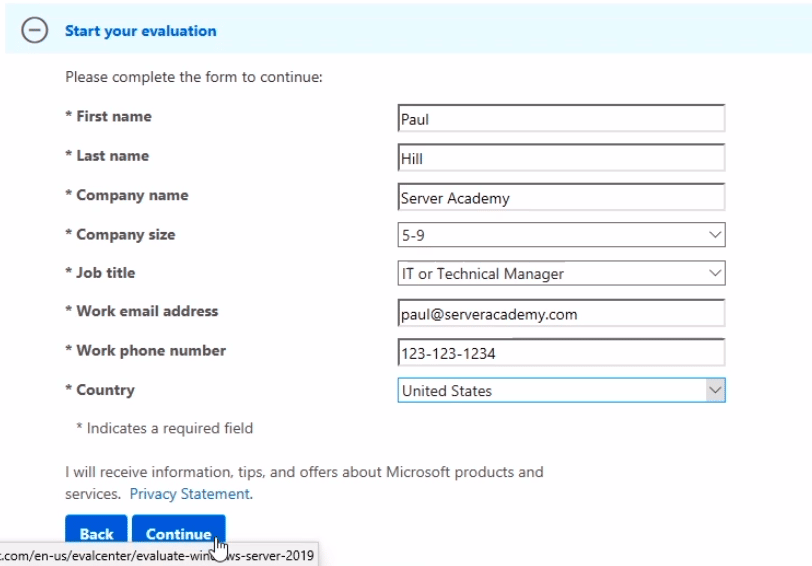Click the '* Work email address' label text
This screenshot has width=812, height=566.
point(141,311)
